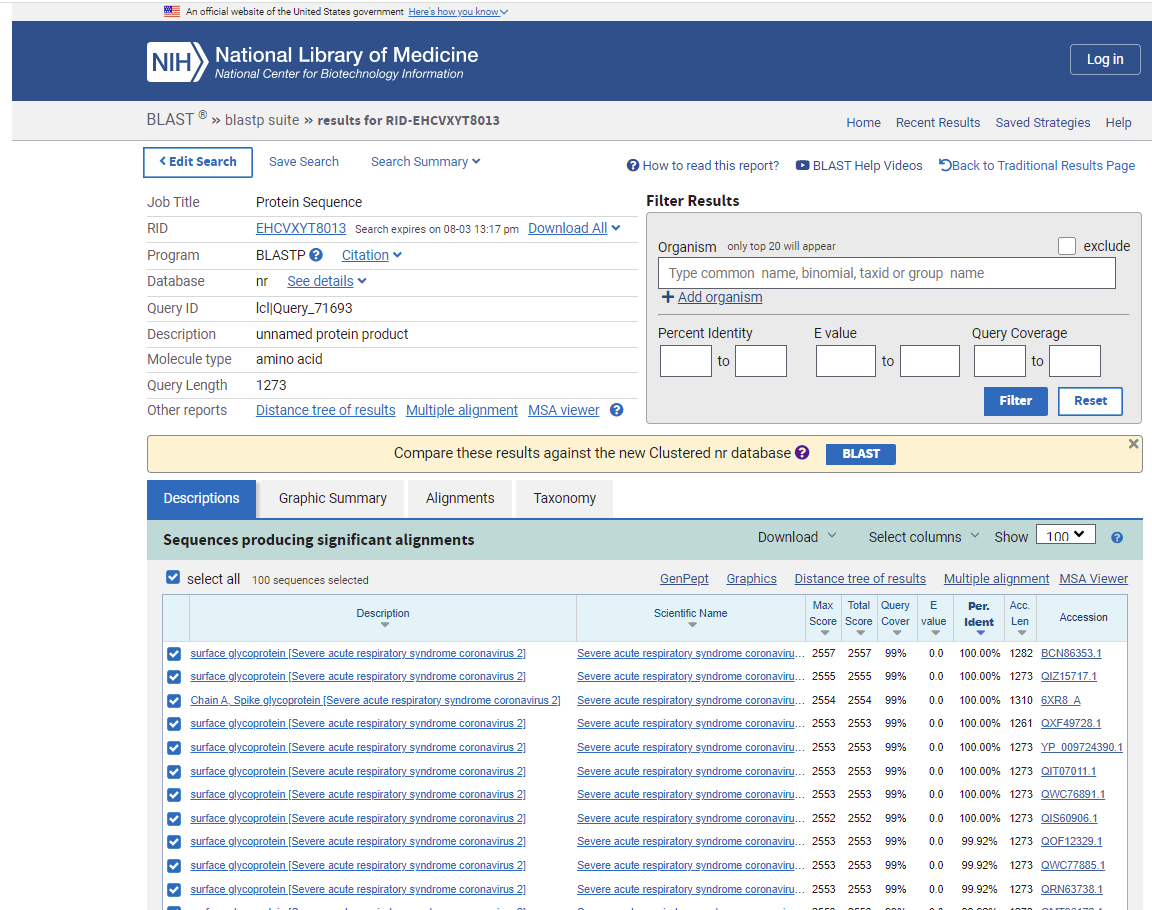Switch to the Alignments tab
1152x910 pixels.
pos(460,499)
